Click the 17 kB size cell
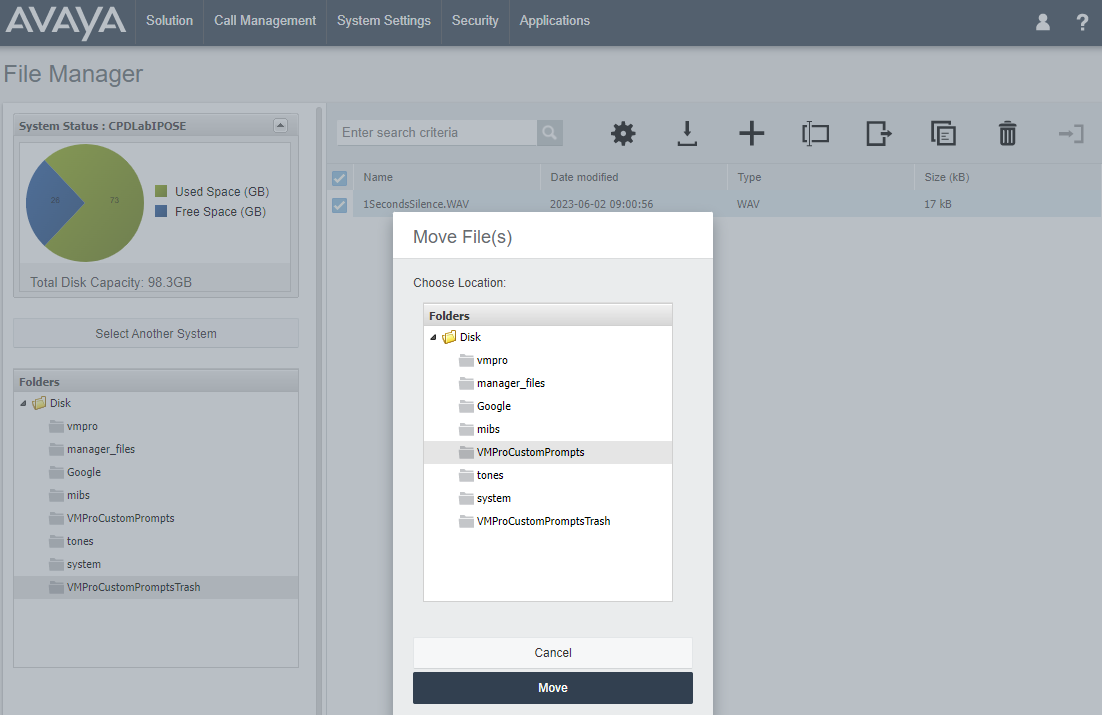The height and width of the screenshot is (715, 1102). pyautogui.click(x=938, y=204)
